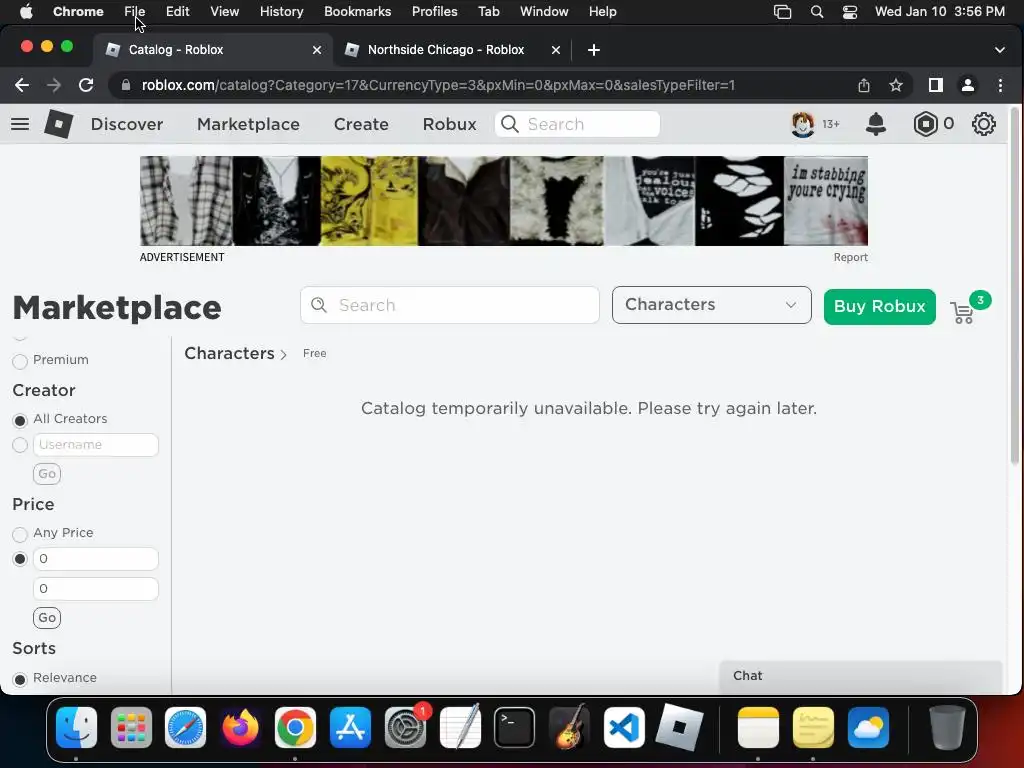This screenshot has height=768, width=1024.
Task: Click the Chrome back arrow
Action: [x=22, y=85]
